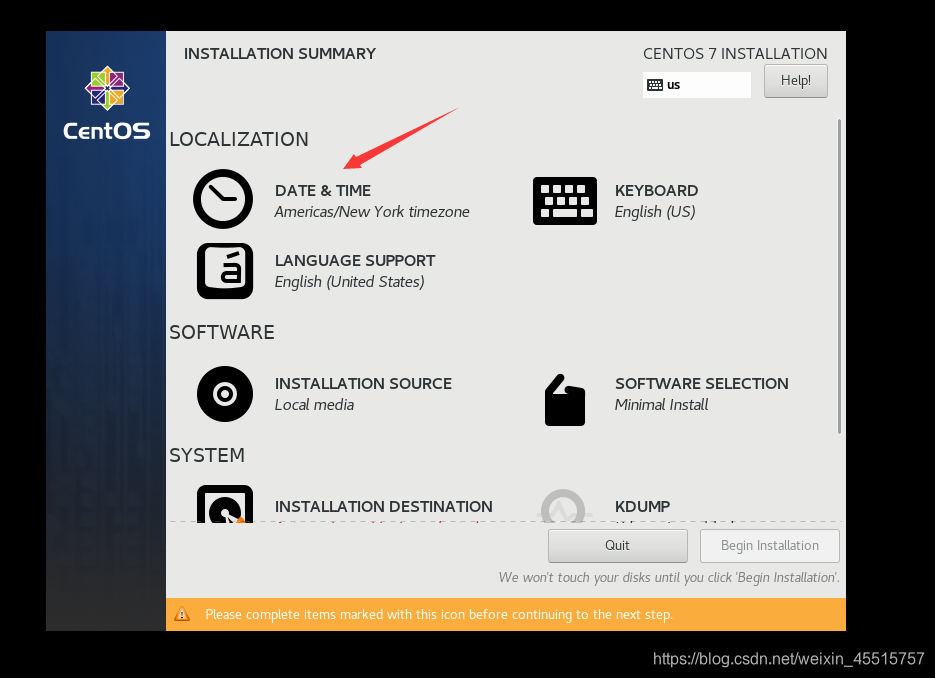Viewport: 935px width, 678px height.
Task: Click the us keyboard layout indicator field
Action: coord(696,85)
